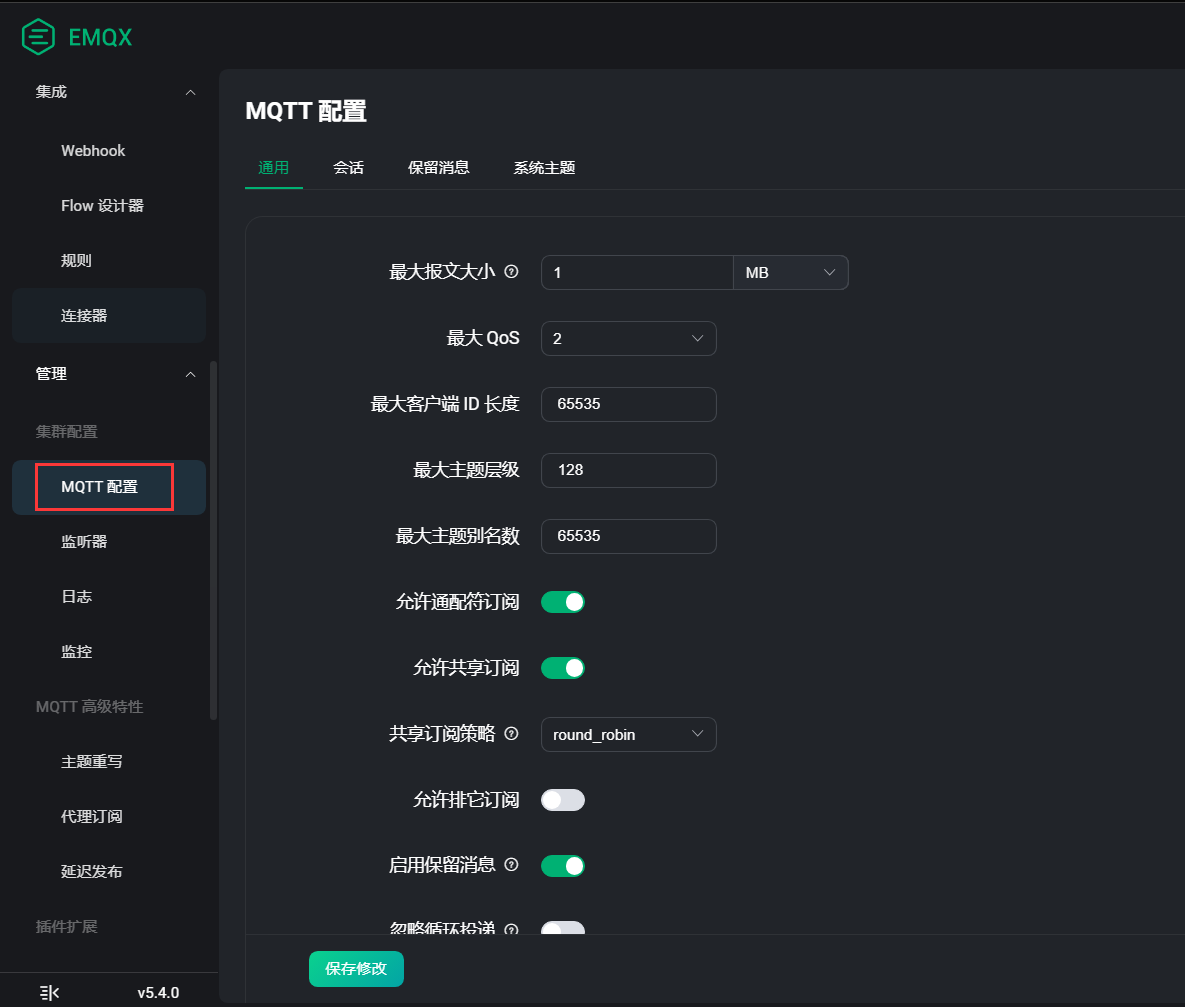Click the v5.4.0 version label
Screen dimensions: 1185x1007
(x=158, y=993)
